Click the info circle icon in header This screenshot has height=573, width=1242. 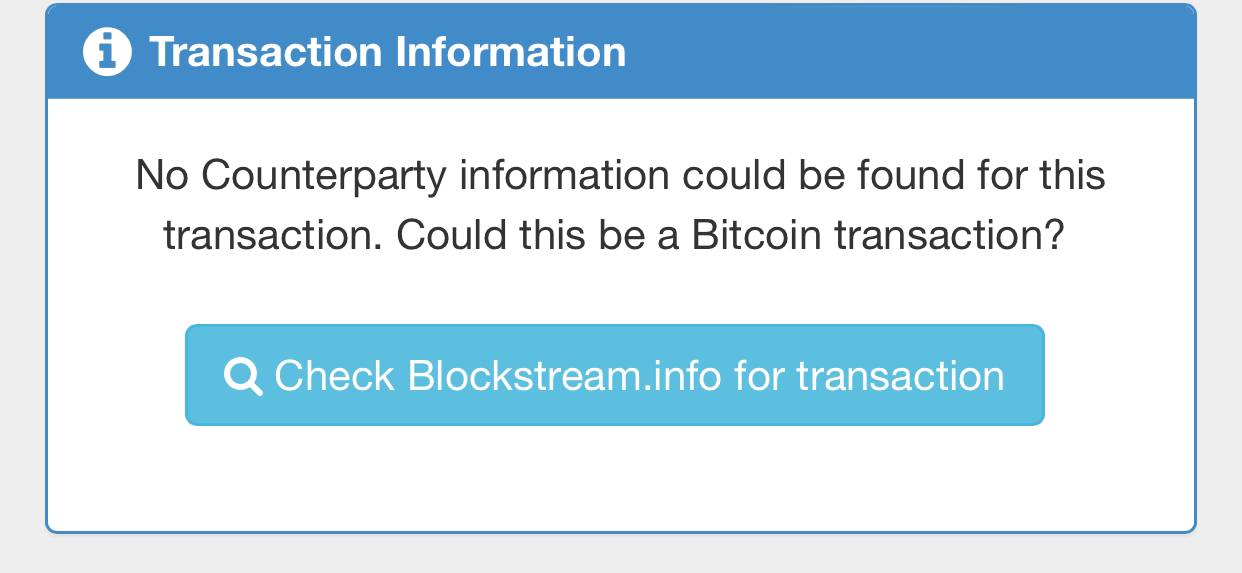pyautogui.click(x=107, y=52)
